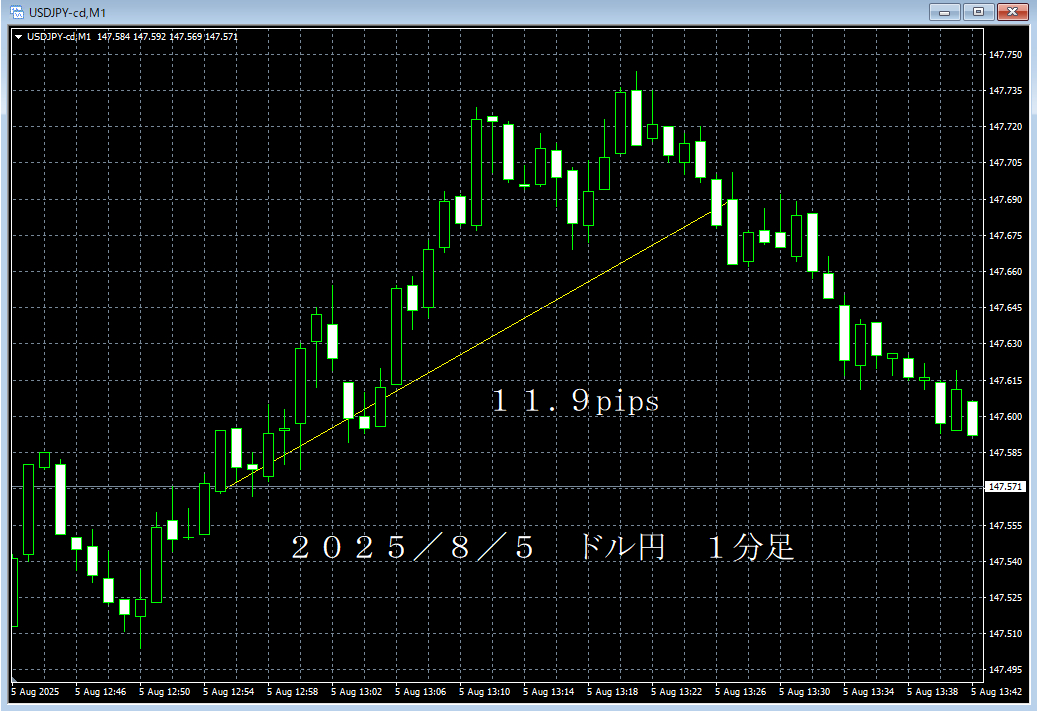
Task: Click the 147.750 price scale label
Action: click(x=1005, y=55)
